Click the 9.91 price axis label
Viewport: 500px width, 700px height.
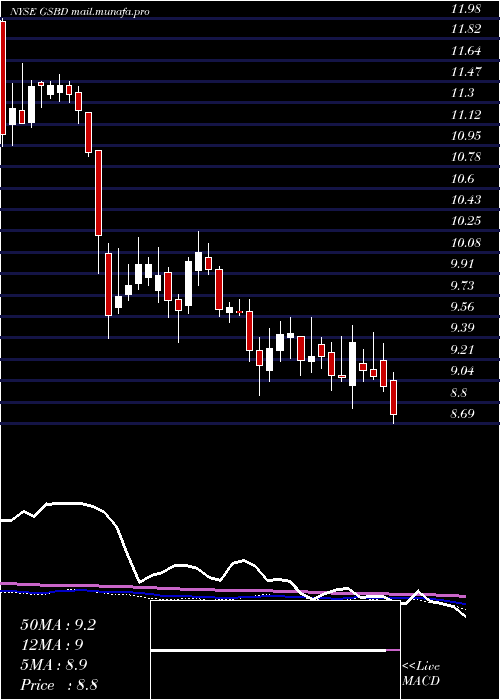[462, 263]
